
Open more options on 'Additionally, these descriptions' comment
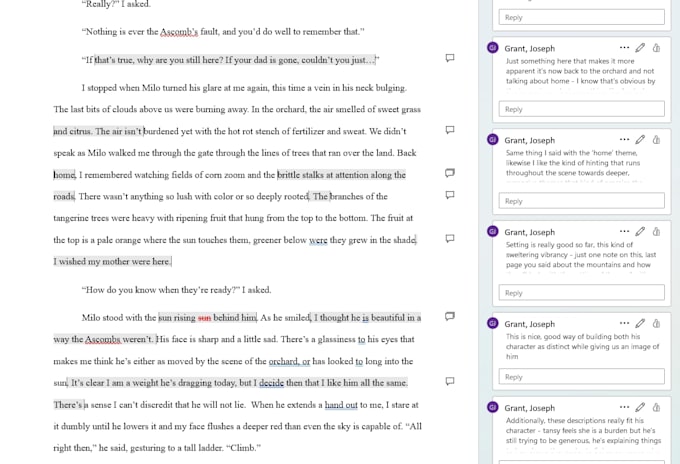pos(624,407)
